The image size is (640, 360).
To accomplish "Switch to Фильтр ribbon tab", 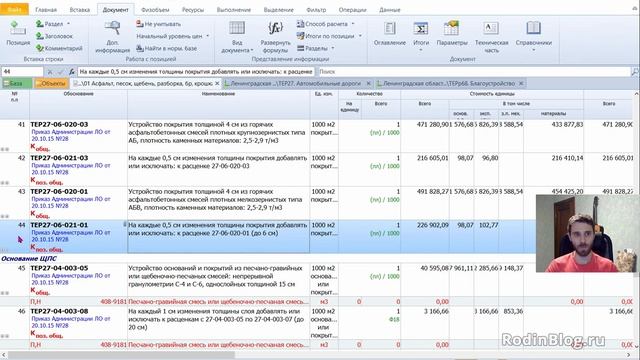I will pos(316,9).
